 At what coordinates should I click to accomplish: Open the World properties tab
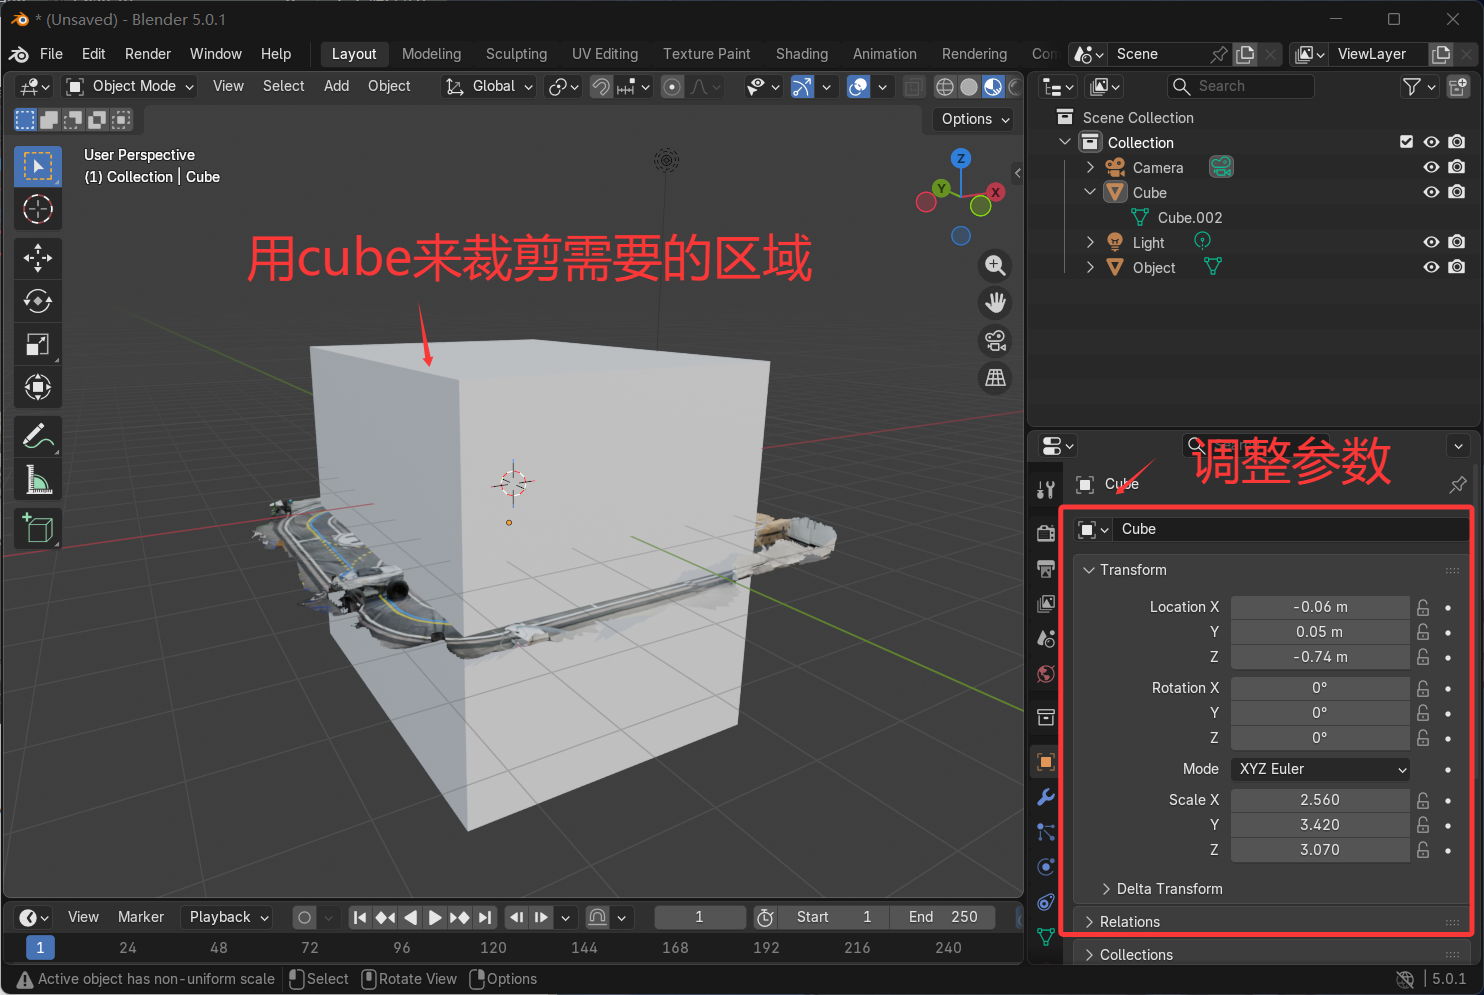[x=1044, y=674]
